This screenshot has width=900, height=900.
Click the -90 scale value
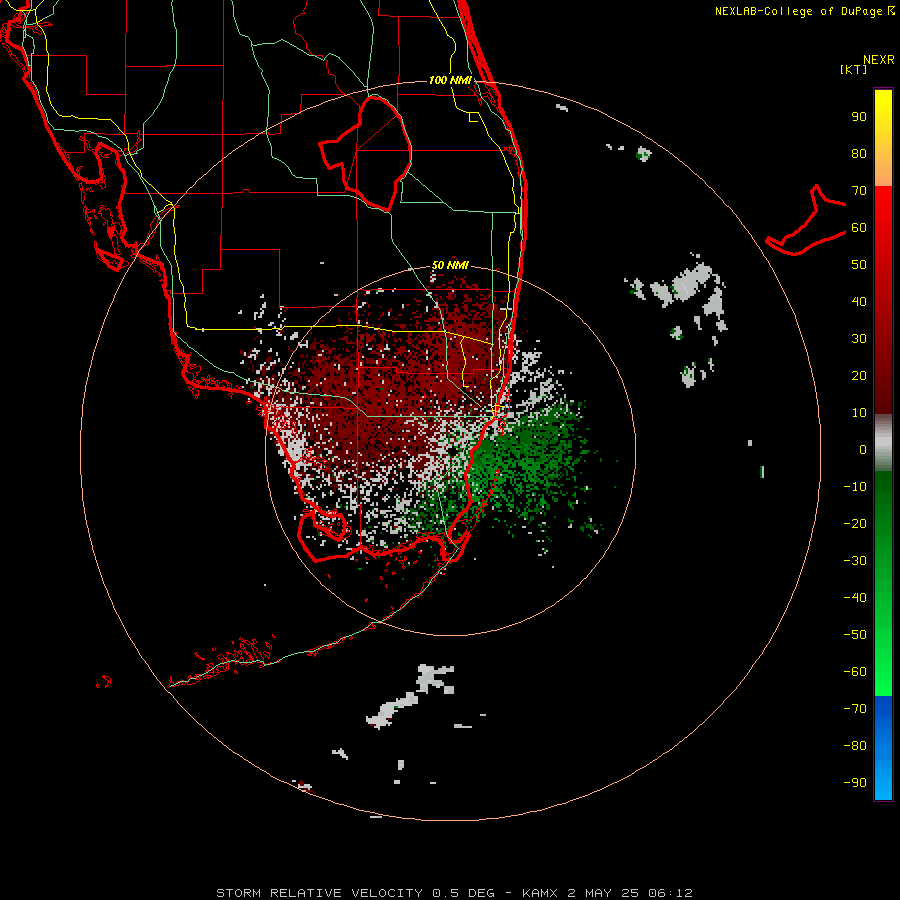855,783
